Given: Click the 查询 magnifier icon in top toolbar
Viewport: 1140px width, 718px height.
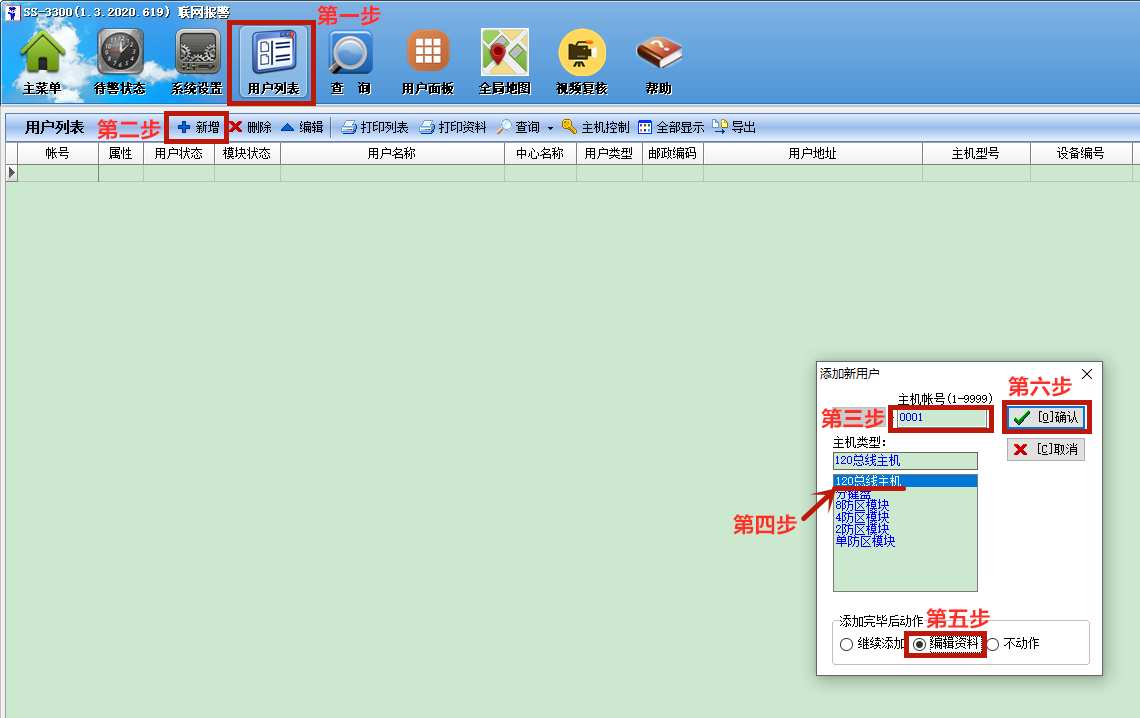Looking at the screenshot, I should click(351, 54).
